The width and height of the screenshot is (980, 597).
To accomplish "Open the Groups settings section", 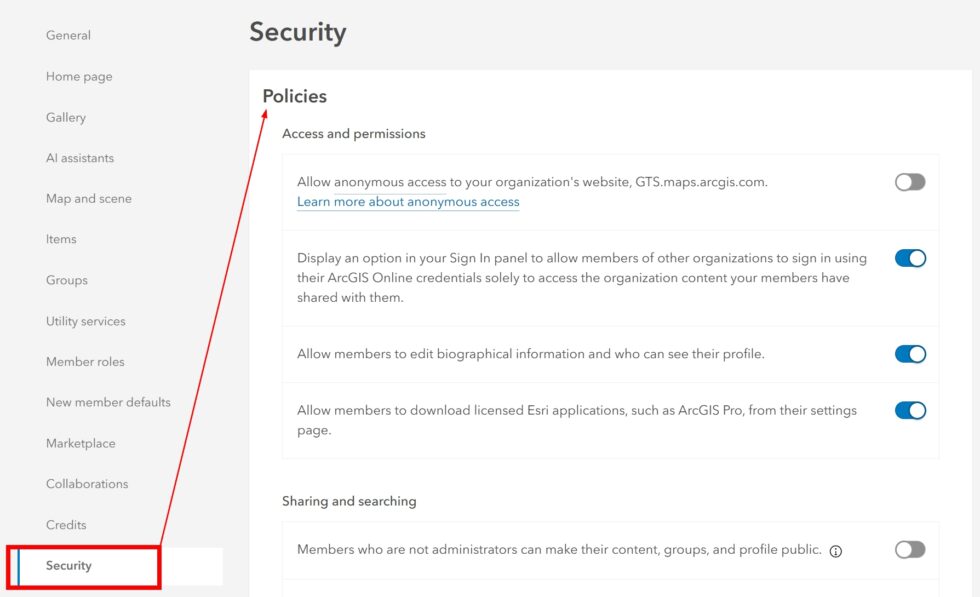I will tap(66, 280).
